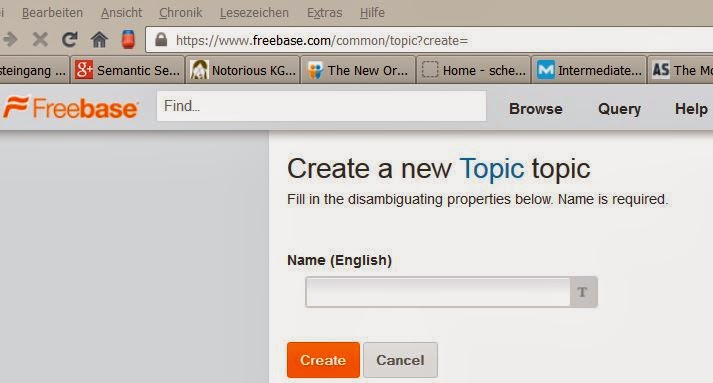Click the Name (English) label
Image resolution: width=713 pixels, height=383 pixels.
[x=339, y=260]
